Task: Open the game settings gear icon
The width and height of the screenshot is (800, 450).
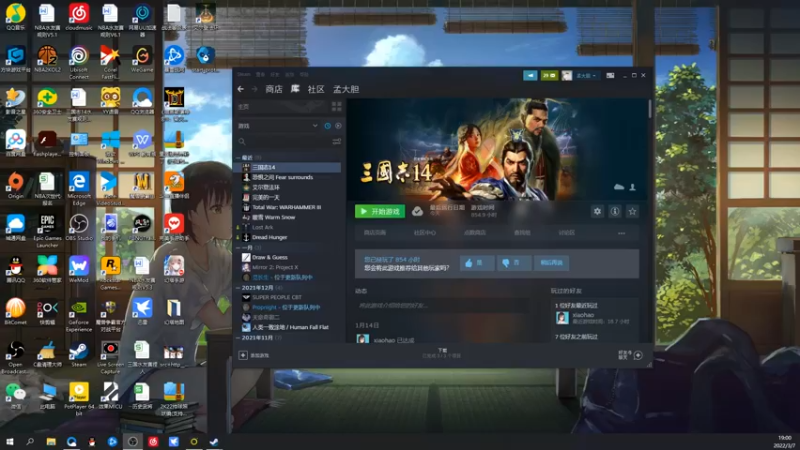Action: [x=597, y=211]
